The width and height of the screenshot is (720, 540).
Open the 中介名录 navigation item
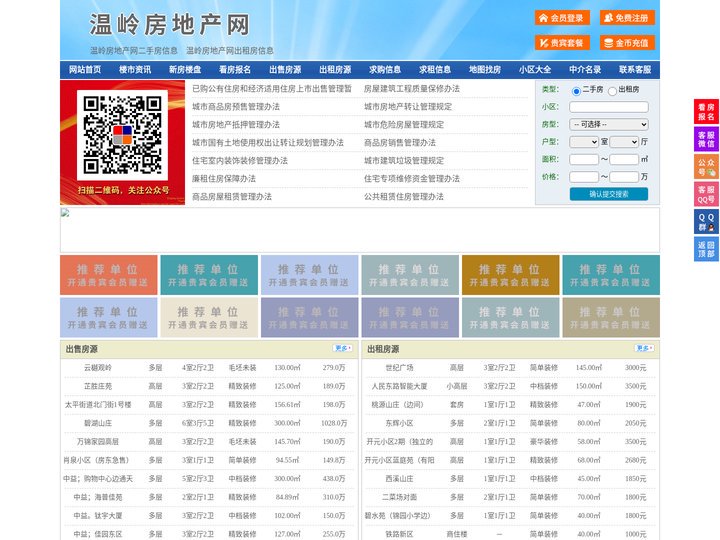pyautogui.click(x=585, y=70)
